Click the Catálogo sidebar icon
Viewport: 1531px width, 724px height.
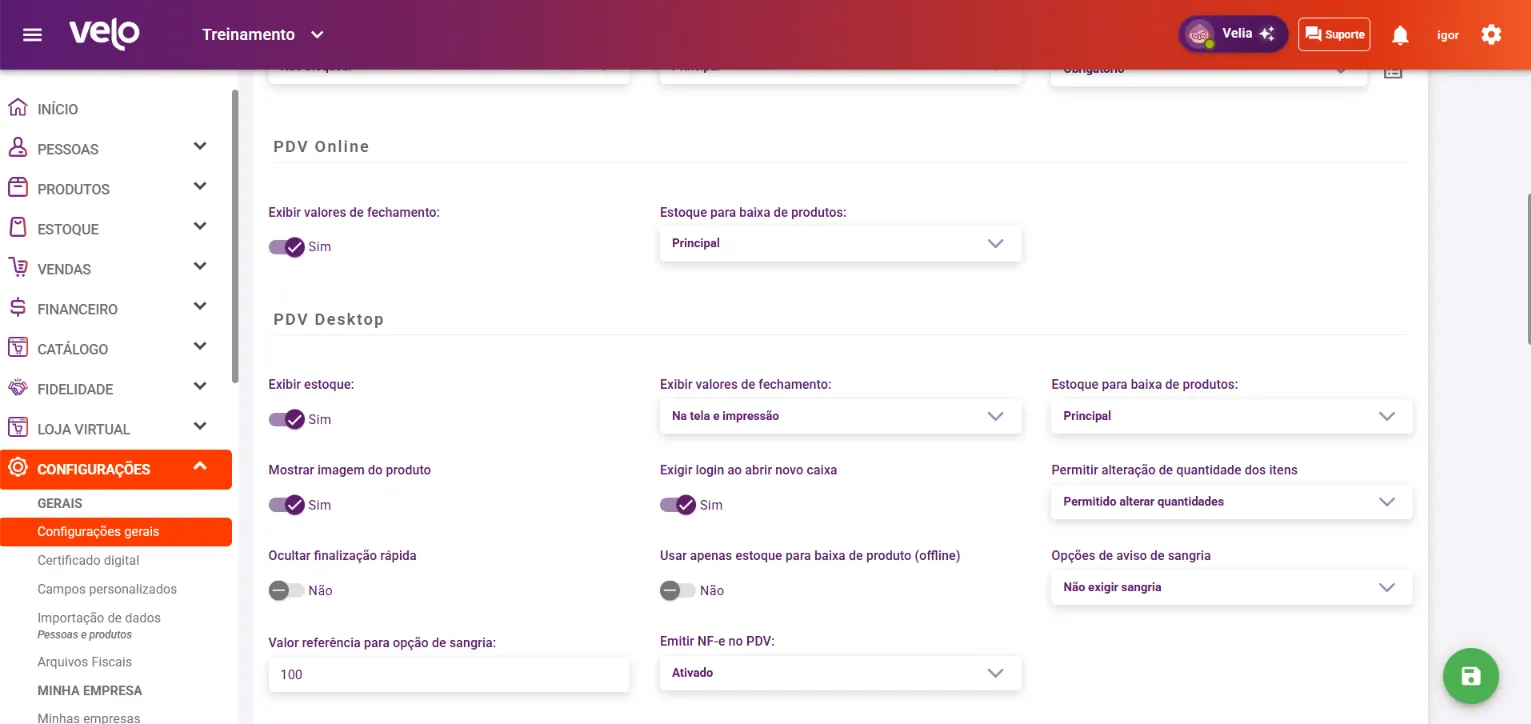pyautogui.click(x=17, y=348)
